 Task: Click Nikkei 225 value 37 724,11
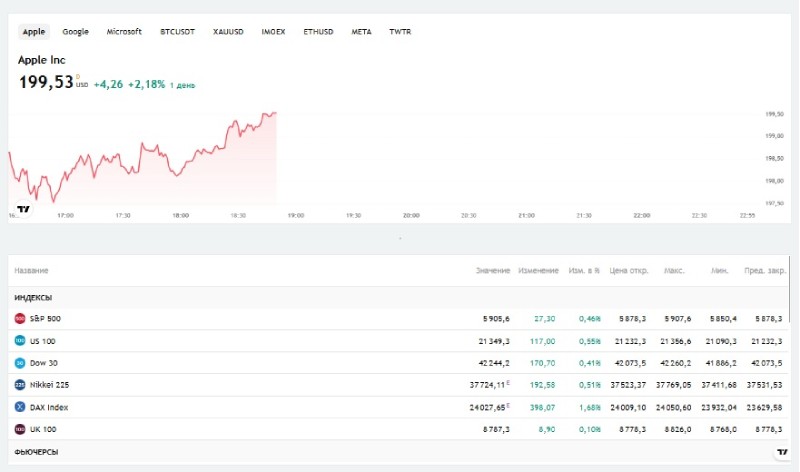487,385
